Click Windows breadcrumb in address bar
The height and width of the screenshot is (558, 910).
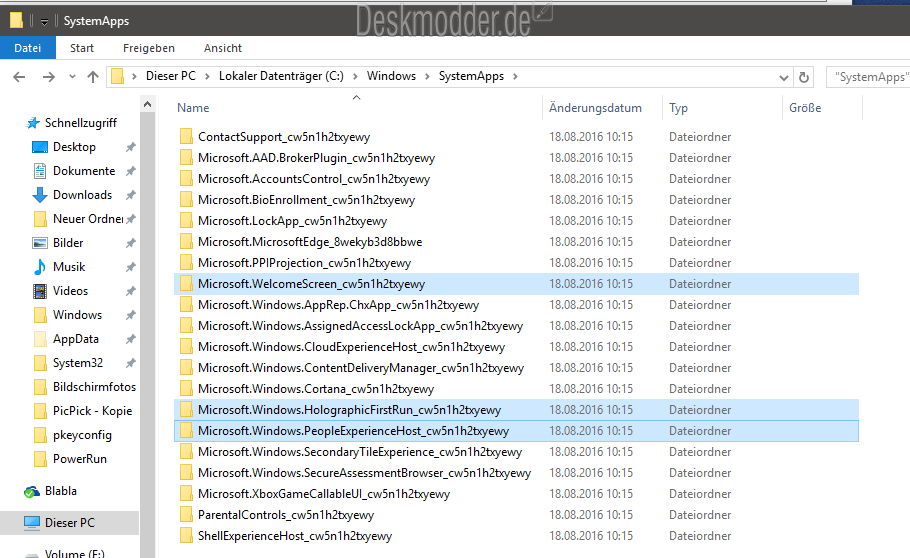[391, 76]
